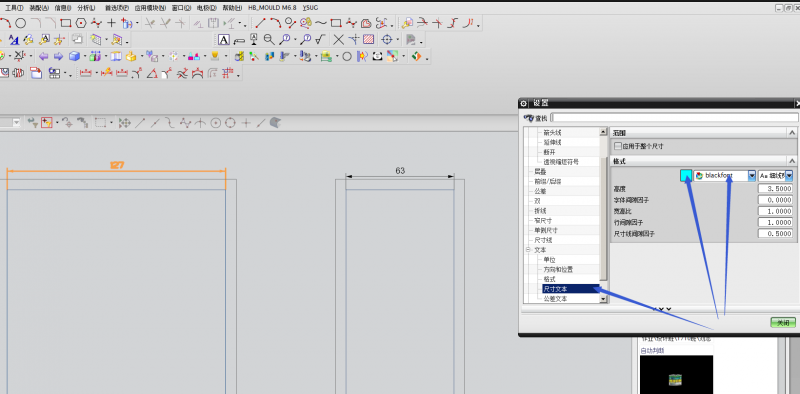Screen dimensions: 800x394
Task: Expand the chevrons at the Settings dialog bottom
Action: [x=662, y=309]
